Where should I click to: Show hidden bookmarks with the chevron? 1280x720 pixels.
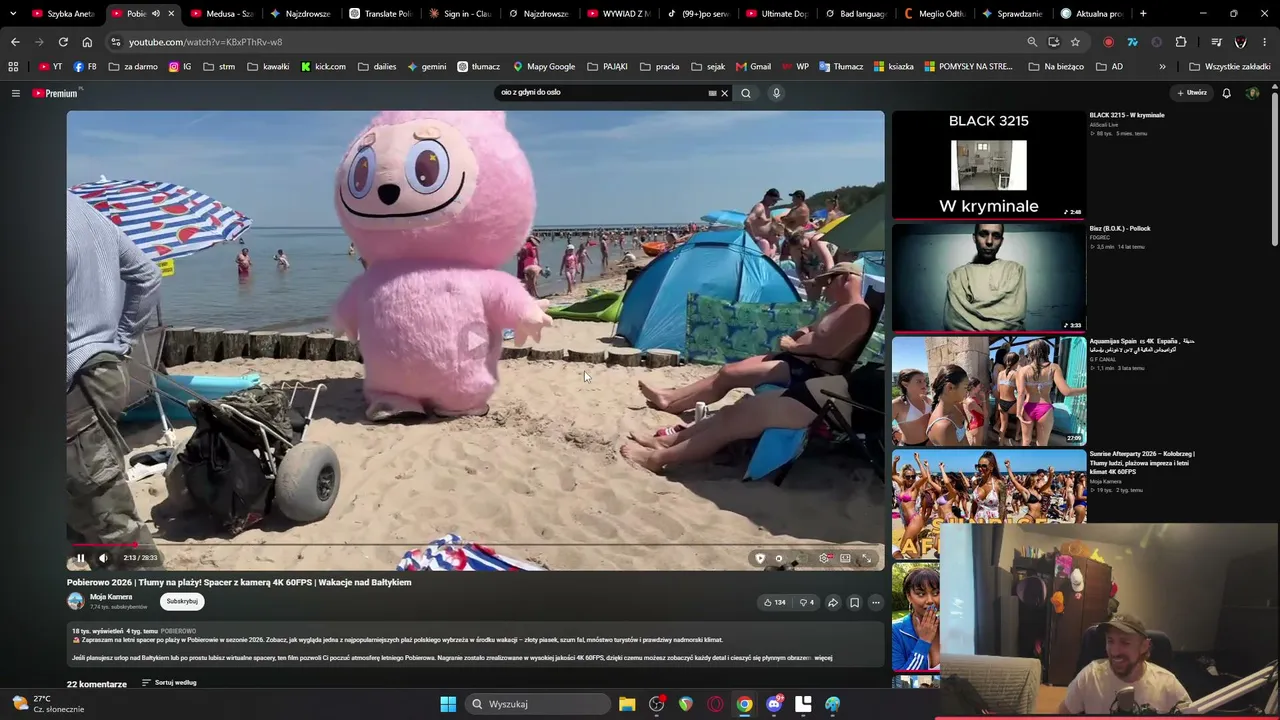coord(1162,67)
